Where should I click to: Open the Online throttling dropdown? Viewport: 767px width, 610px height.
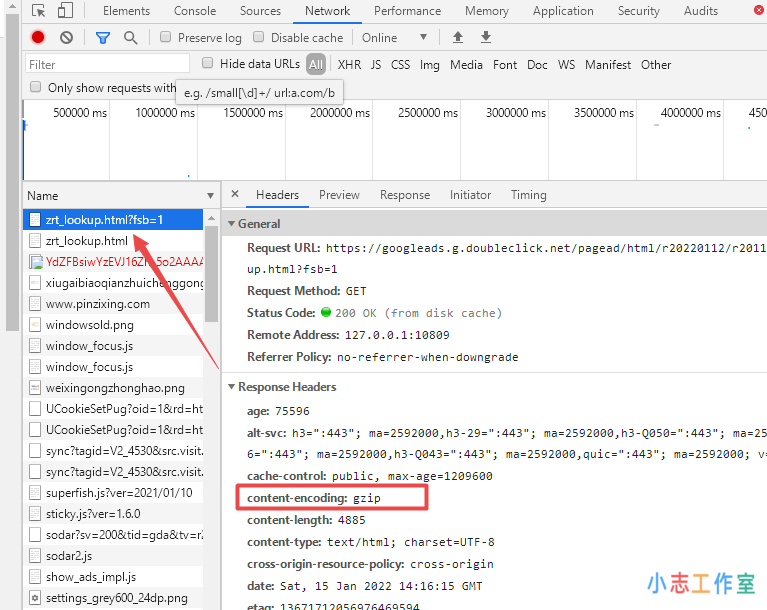[395, 38]
